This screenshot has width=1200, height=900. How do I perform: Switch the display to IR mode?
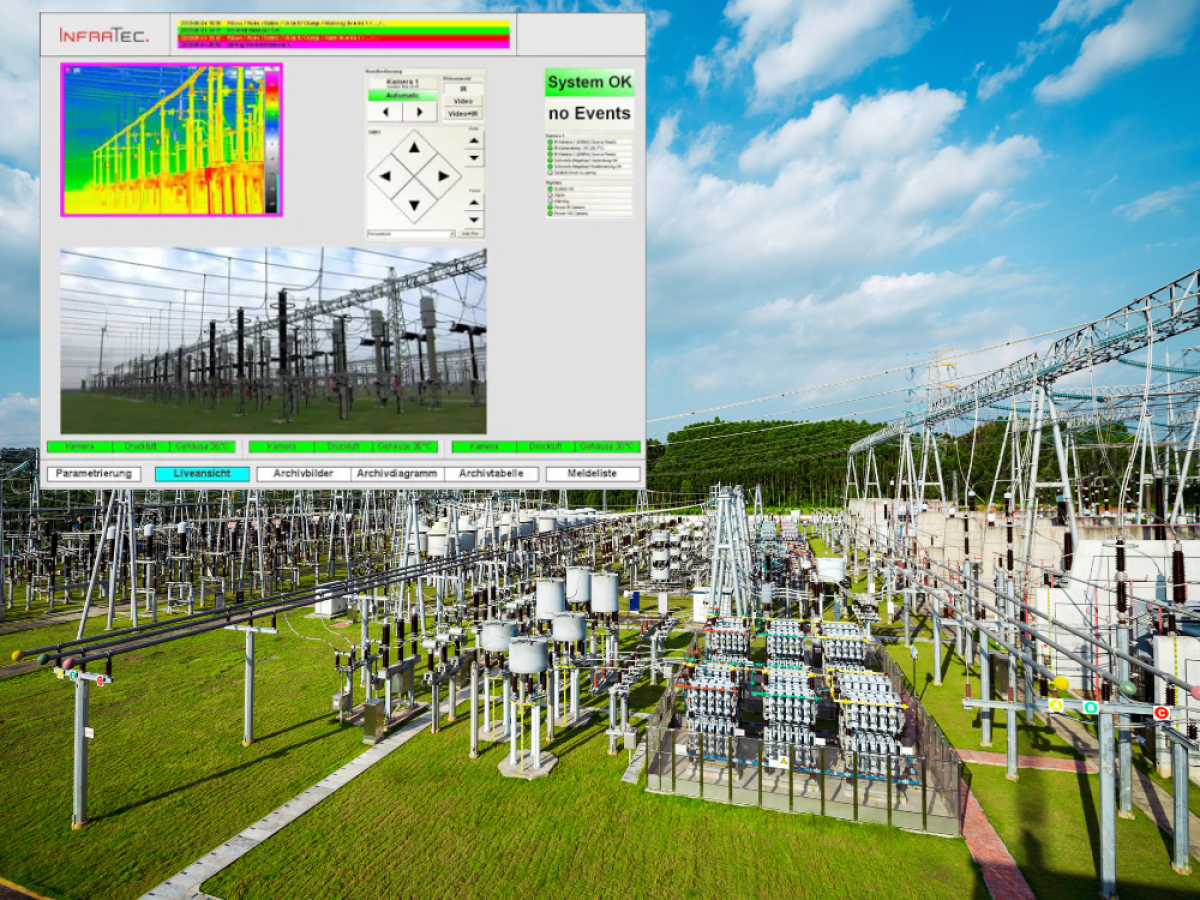pyautogui.click(x=463, y=88)
